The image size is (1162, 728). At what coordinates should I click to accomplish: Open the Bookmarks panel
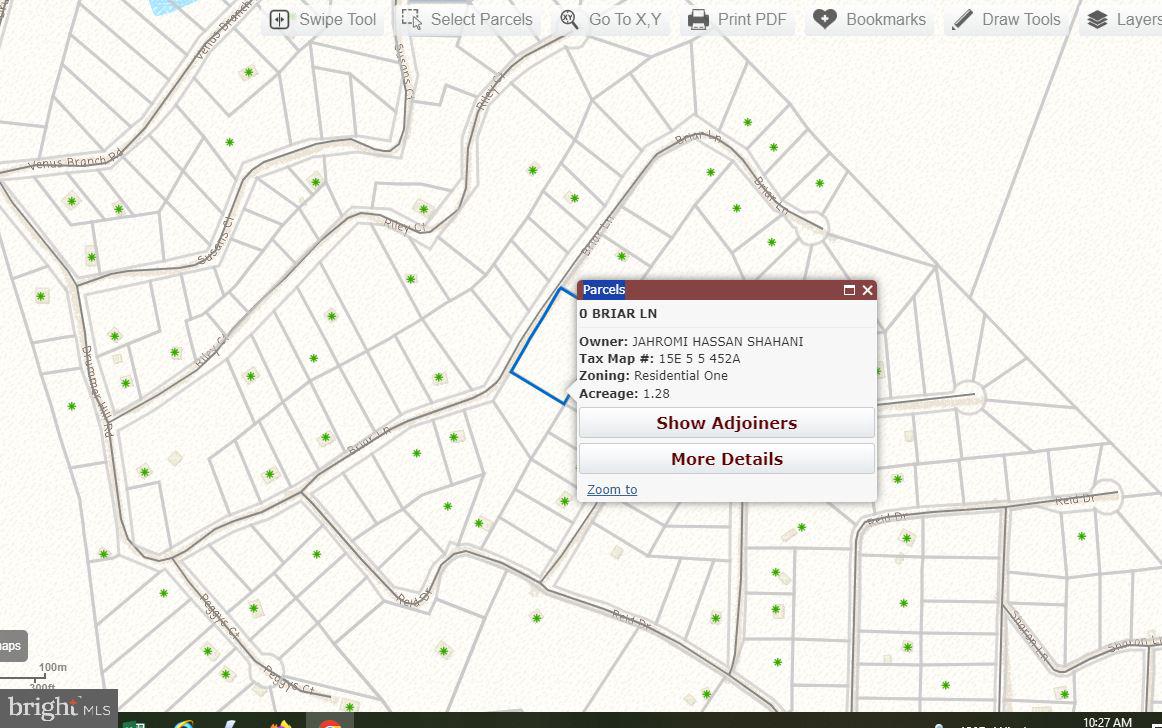point(869,20)
